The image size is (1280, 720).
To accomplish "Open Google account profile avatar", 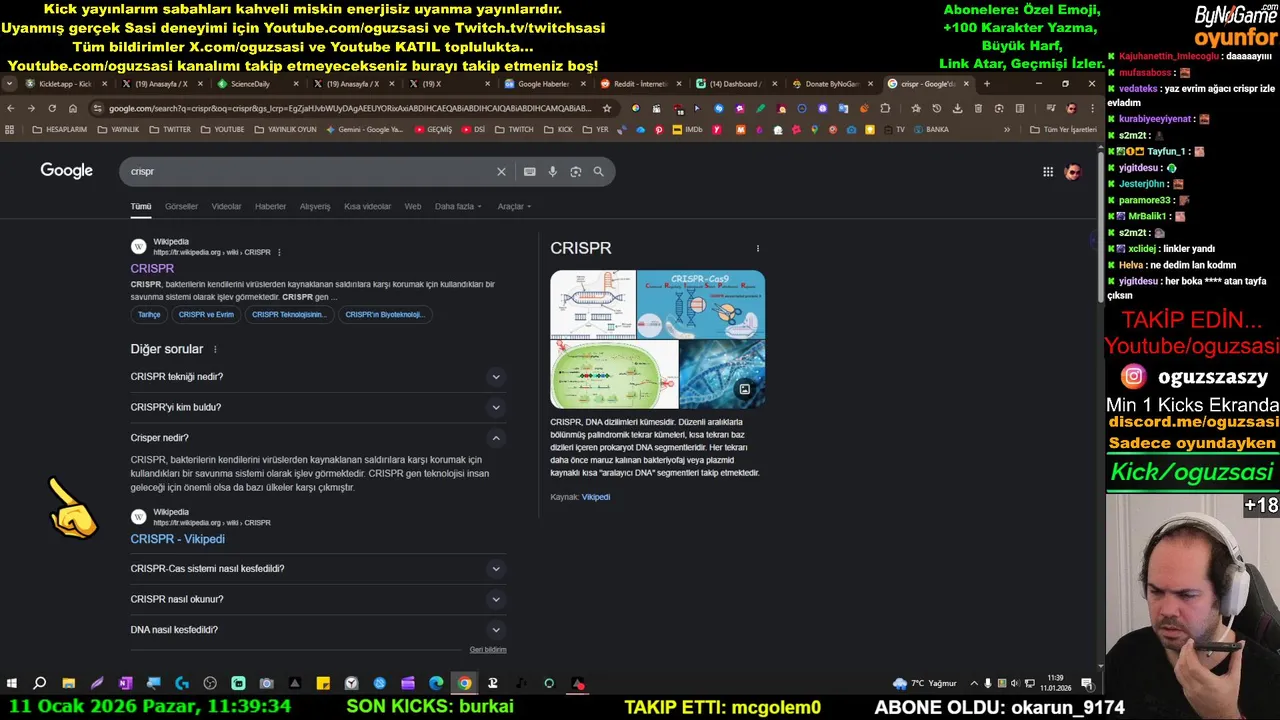I will pos(1073,172).
